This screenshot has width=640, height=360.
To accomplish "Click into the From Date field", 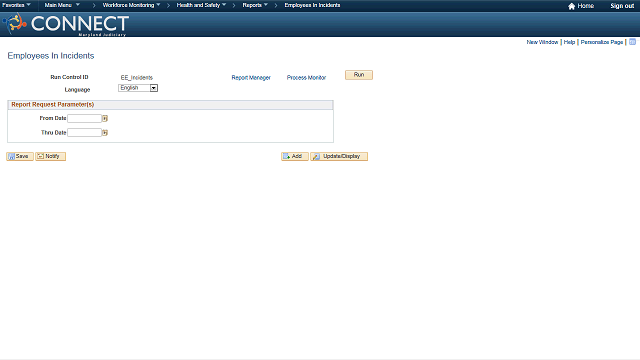I will [x=84, y=118].
